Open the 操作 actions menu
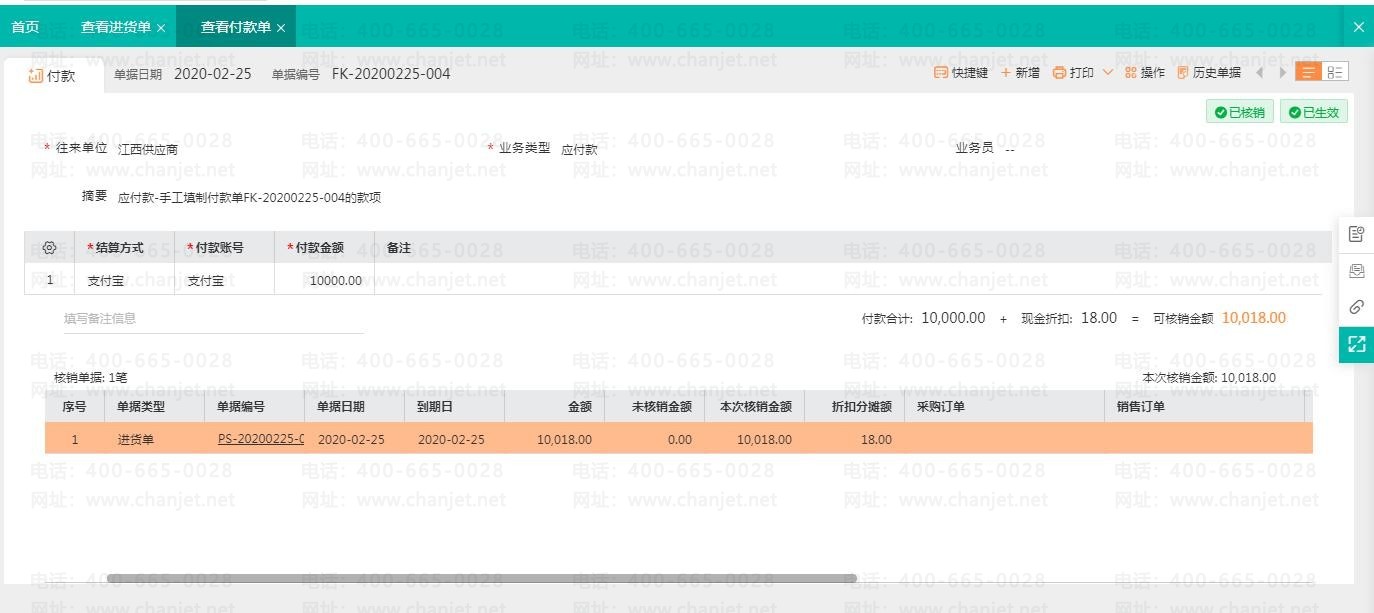The width and height of the screenshot is (1374, 613). [1144, 73]
